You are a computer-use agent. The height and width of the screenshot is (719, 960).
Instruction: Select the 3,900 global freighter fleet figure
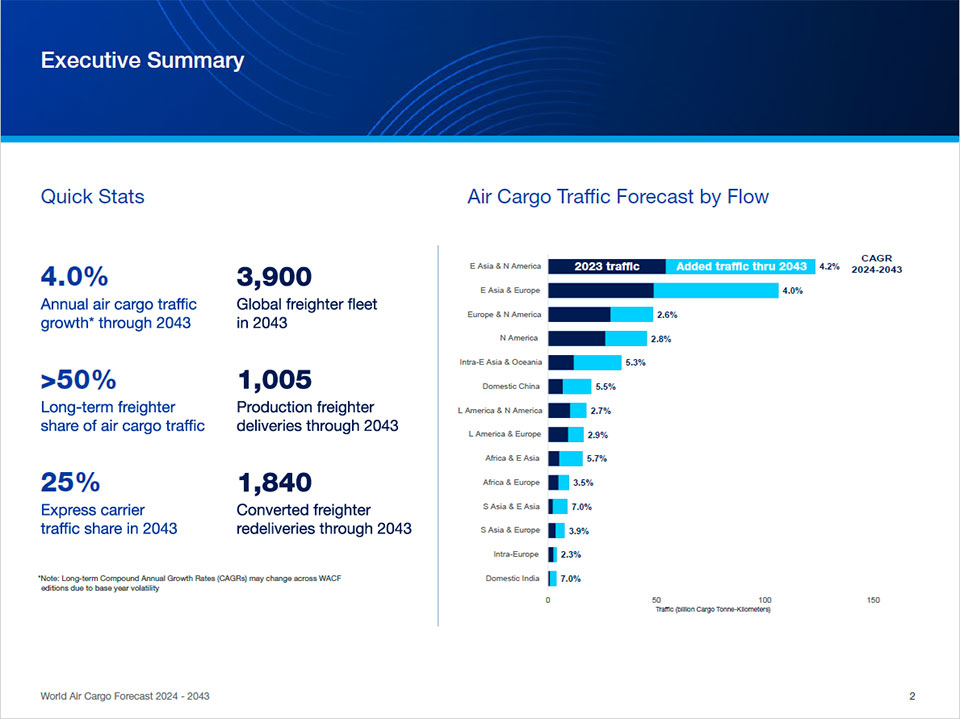point(274,277)
